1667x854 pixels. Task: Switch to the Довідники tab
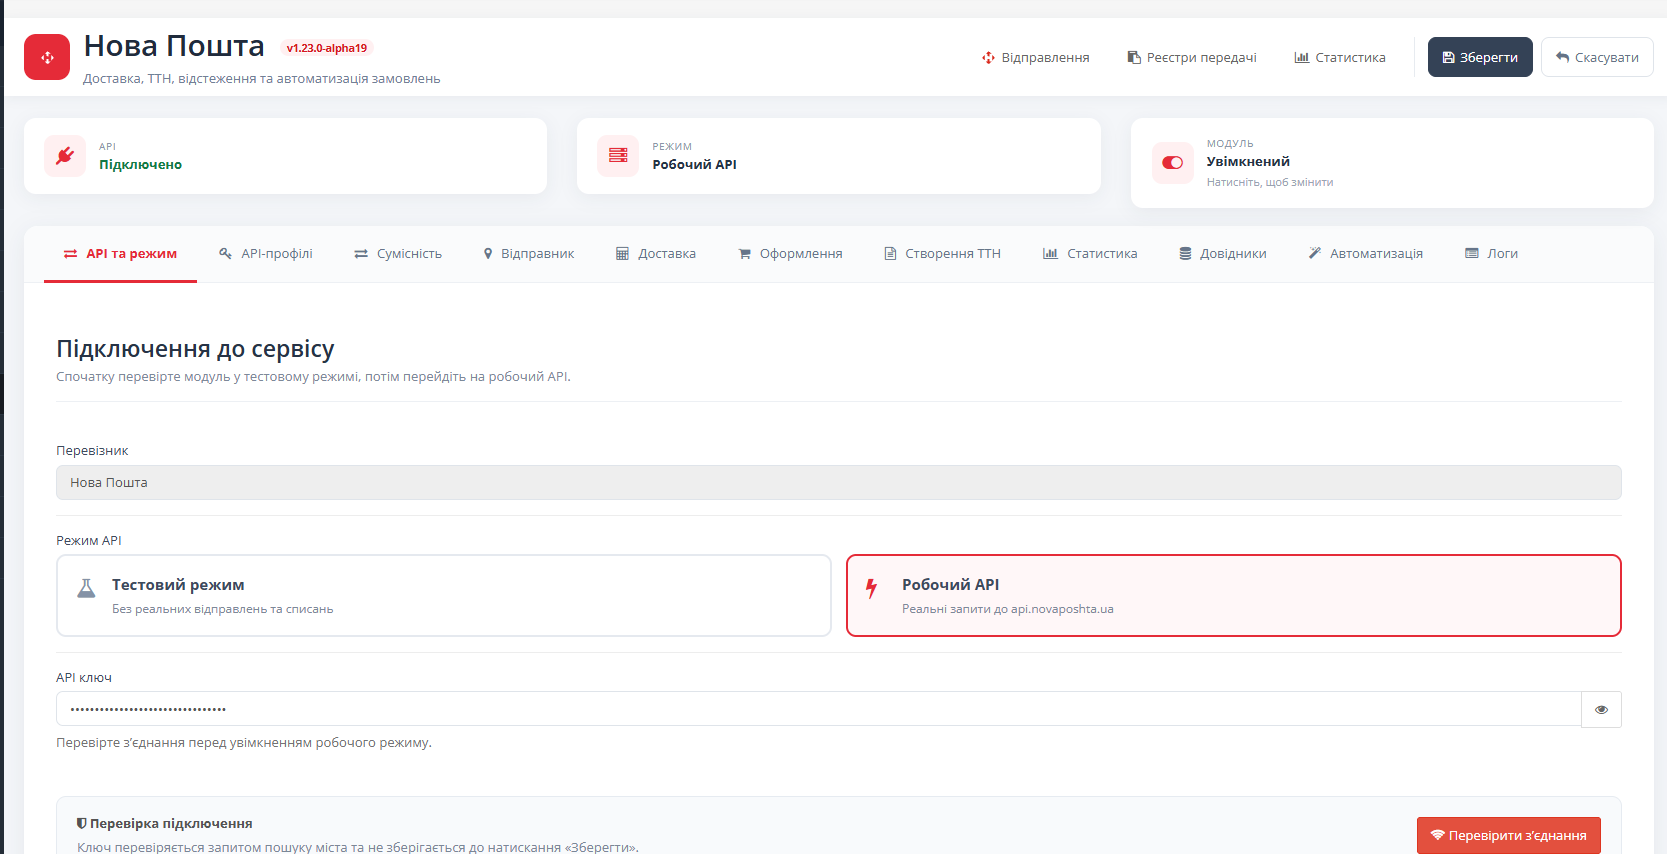pyautogui.click(x=1223, y=254)
